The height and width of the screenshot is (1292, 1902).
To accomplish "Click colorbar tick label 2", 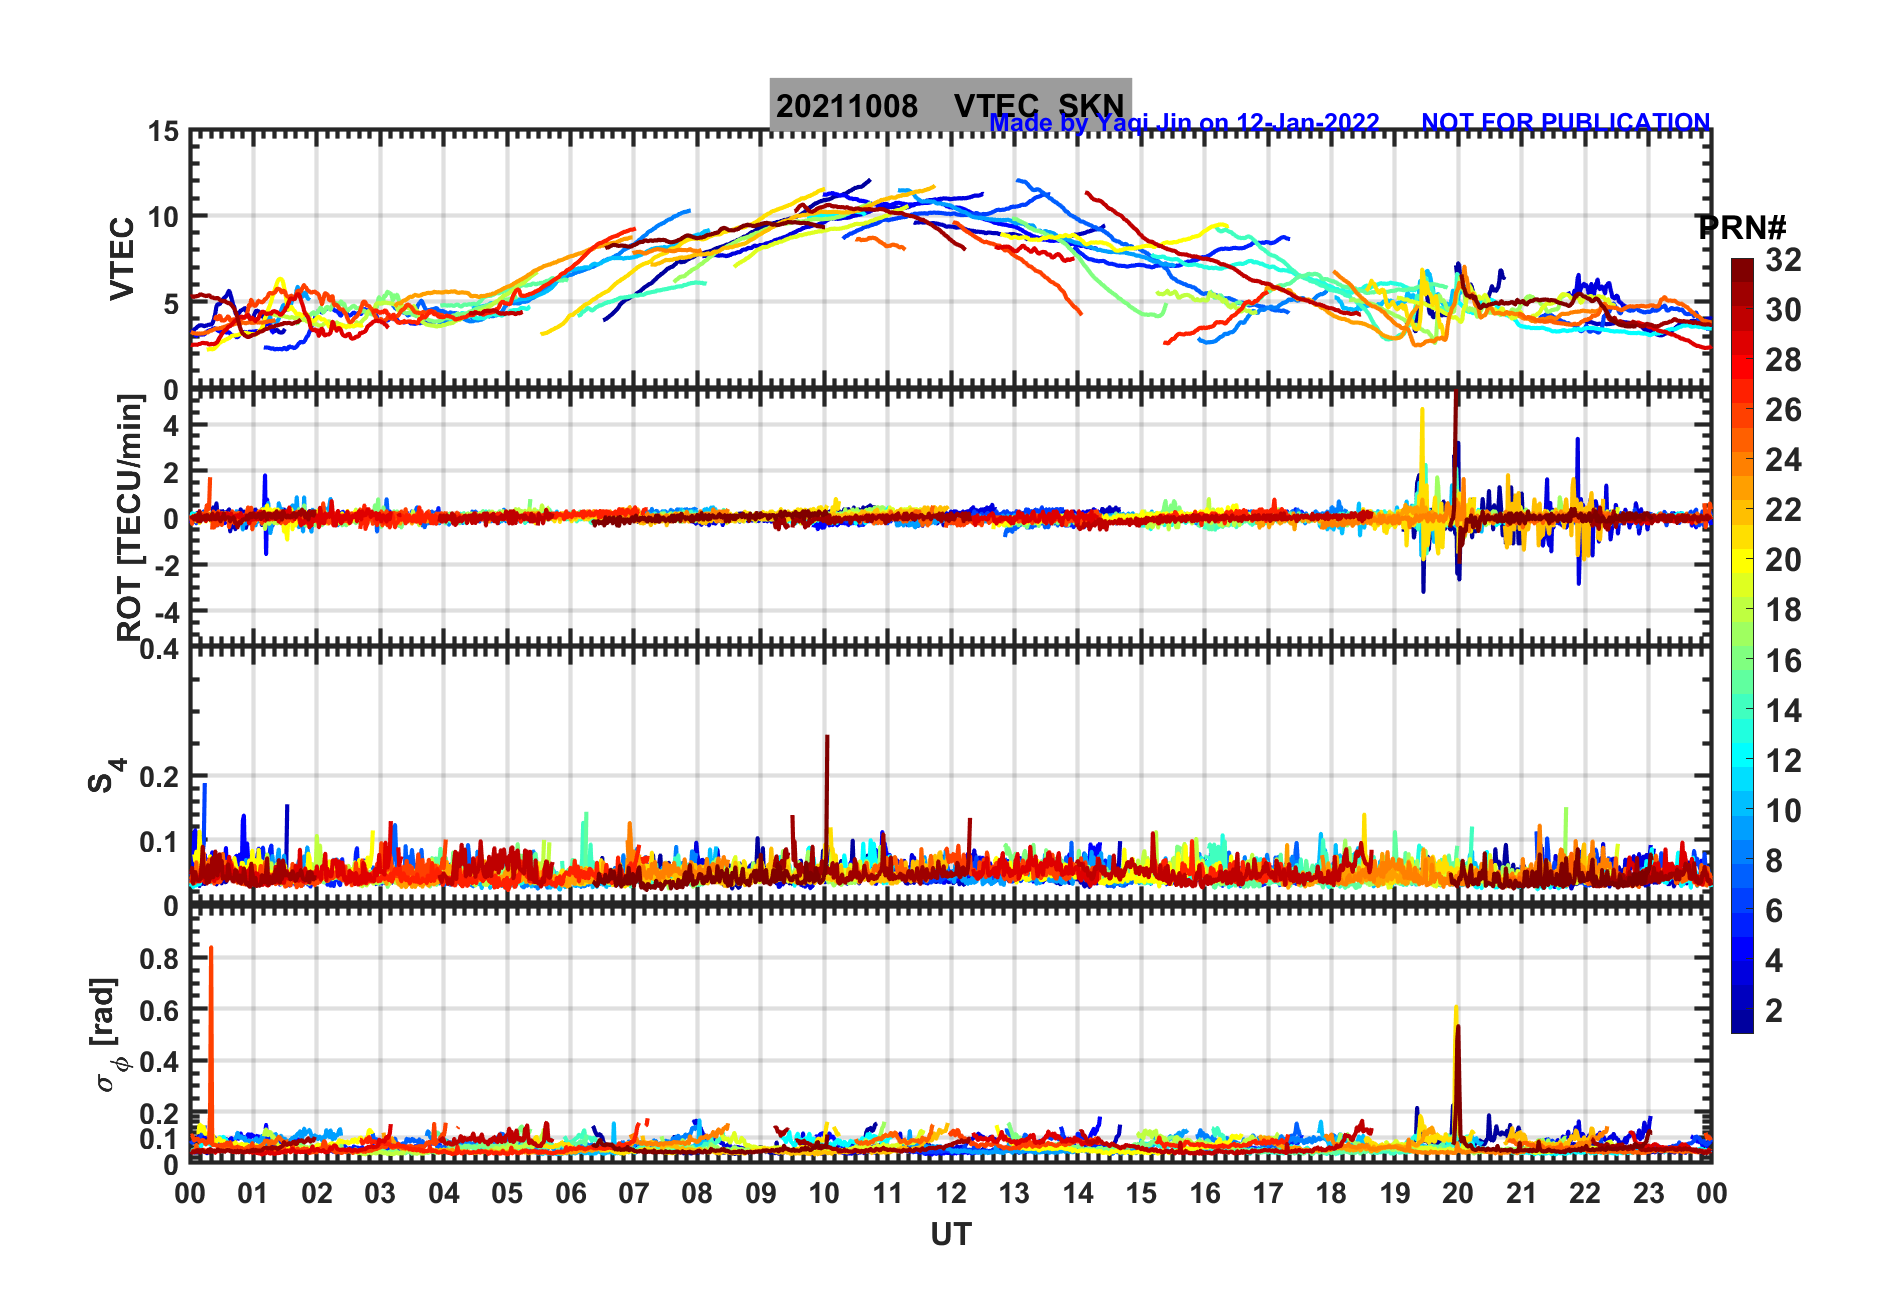I will [1774, 1011].
